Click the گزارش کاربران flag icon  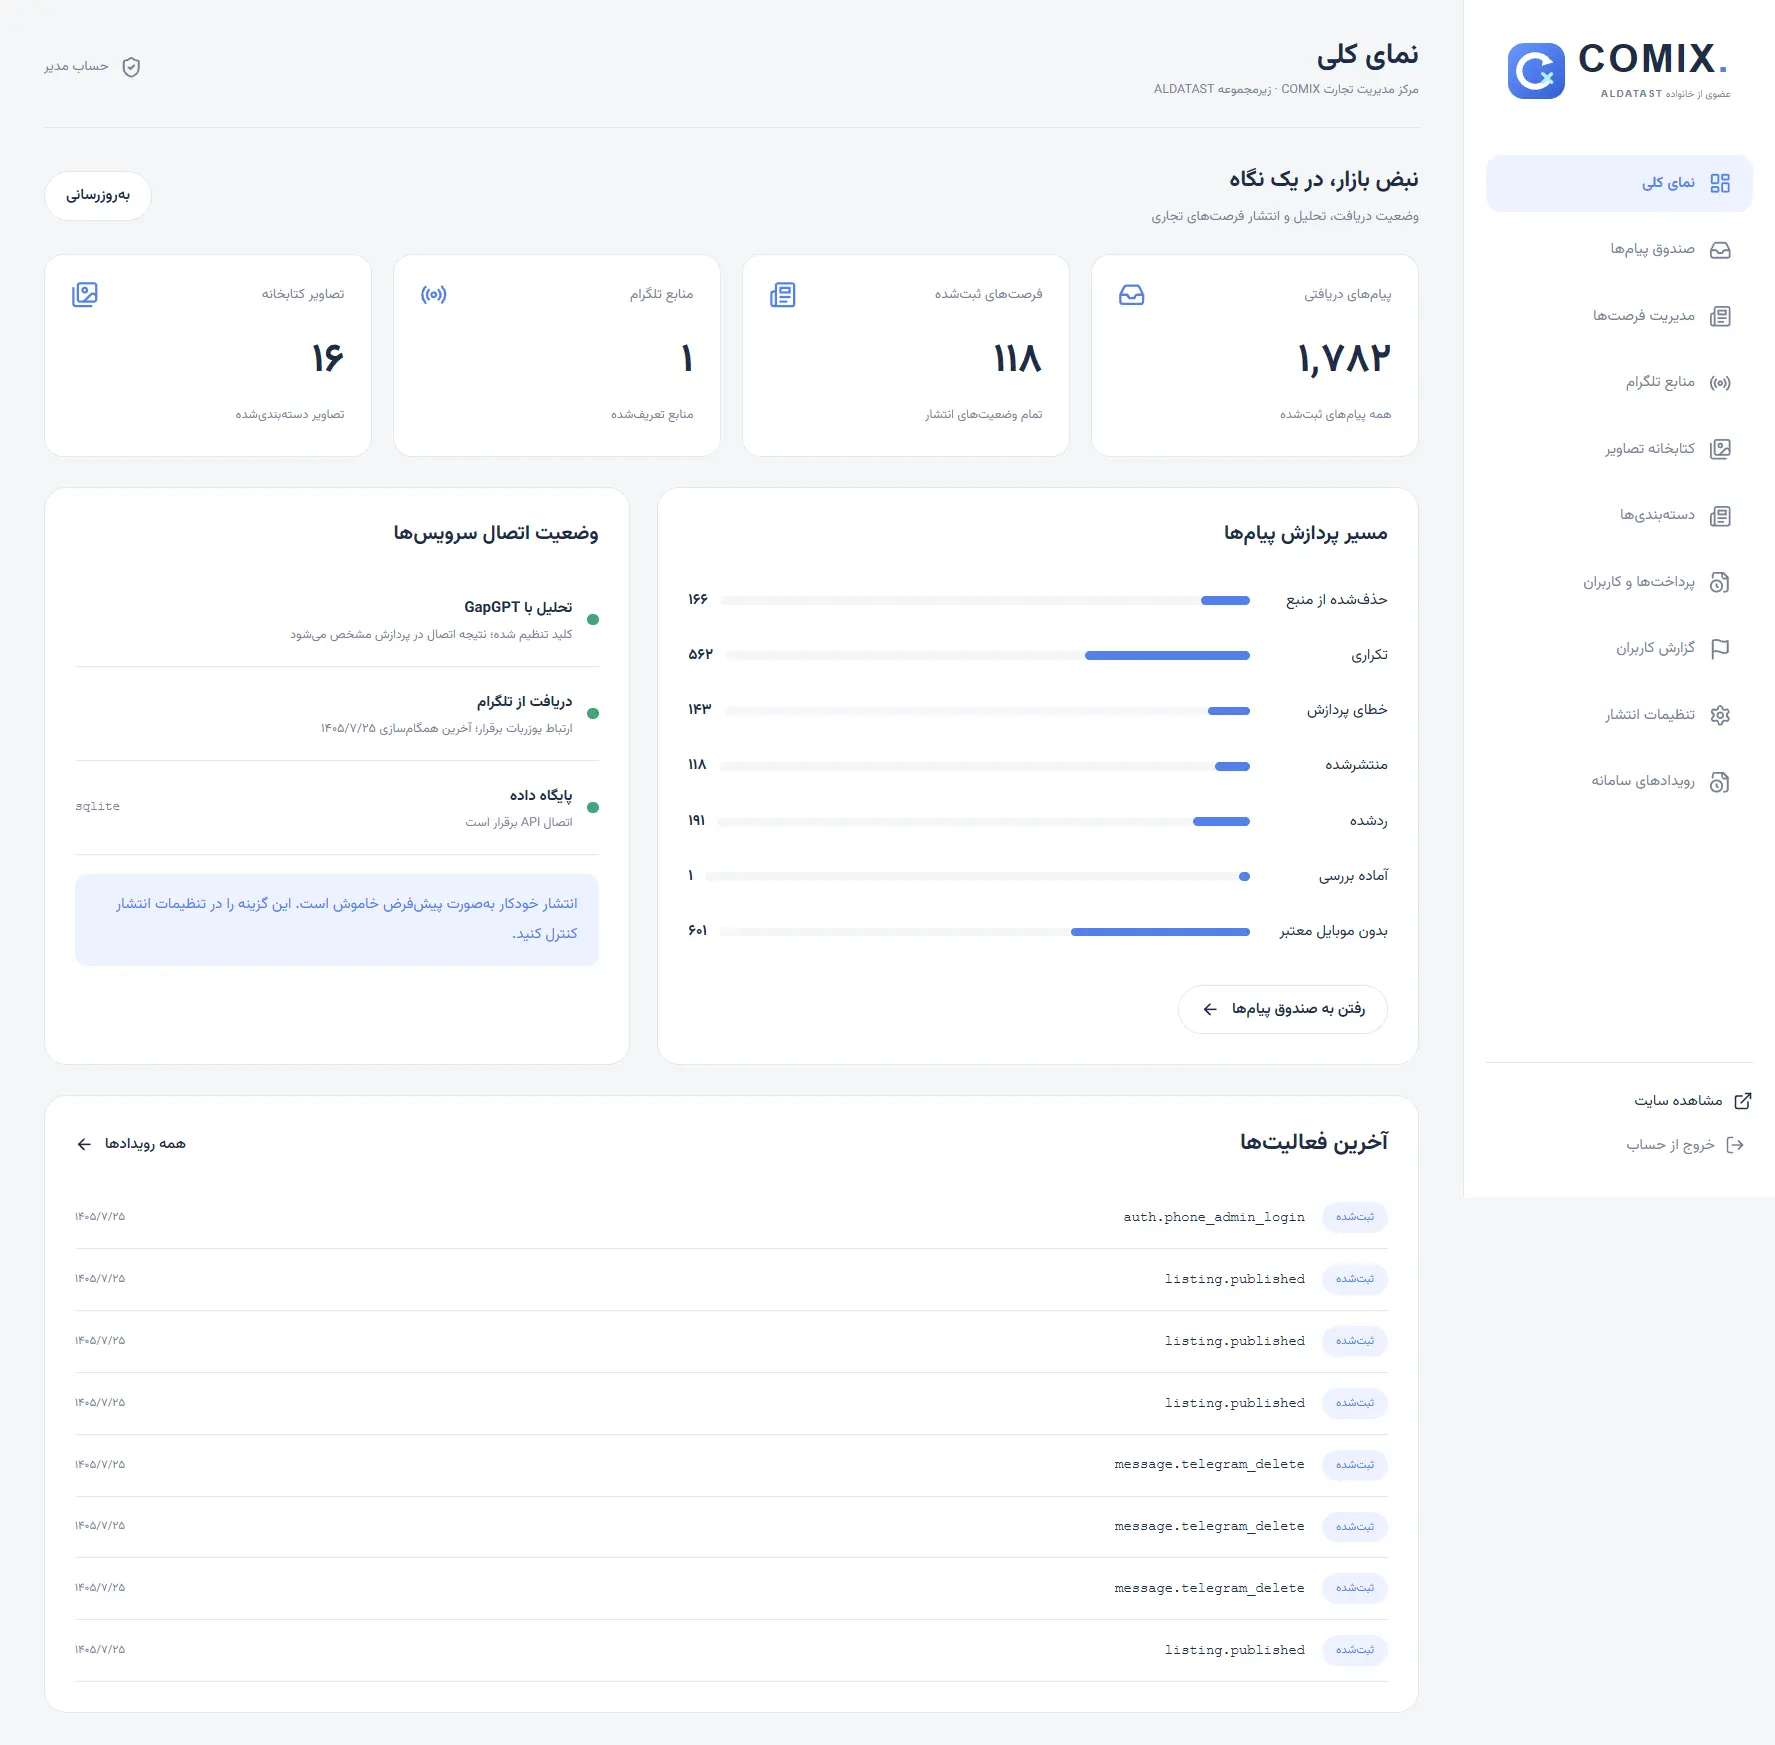click(1720, 649)
